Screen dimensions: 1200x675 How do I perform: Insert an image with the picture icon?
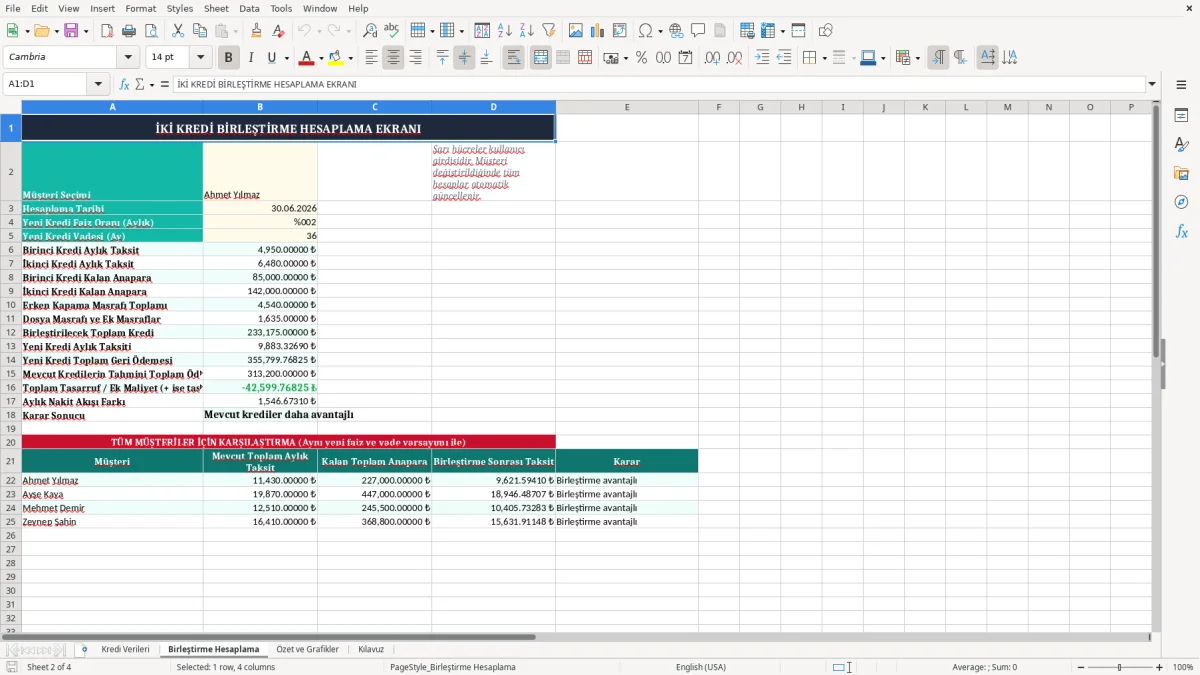(576, 31)
